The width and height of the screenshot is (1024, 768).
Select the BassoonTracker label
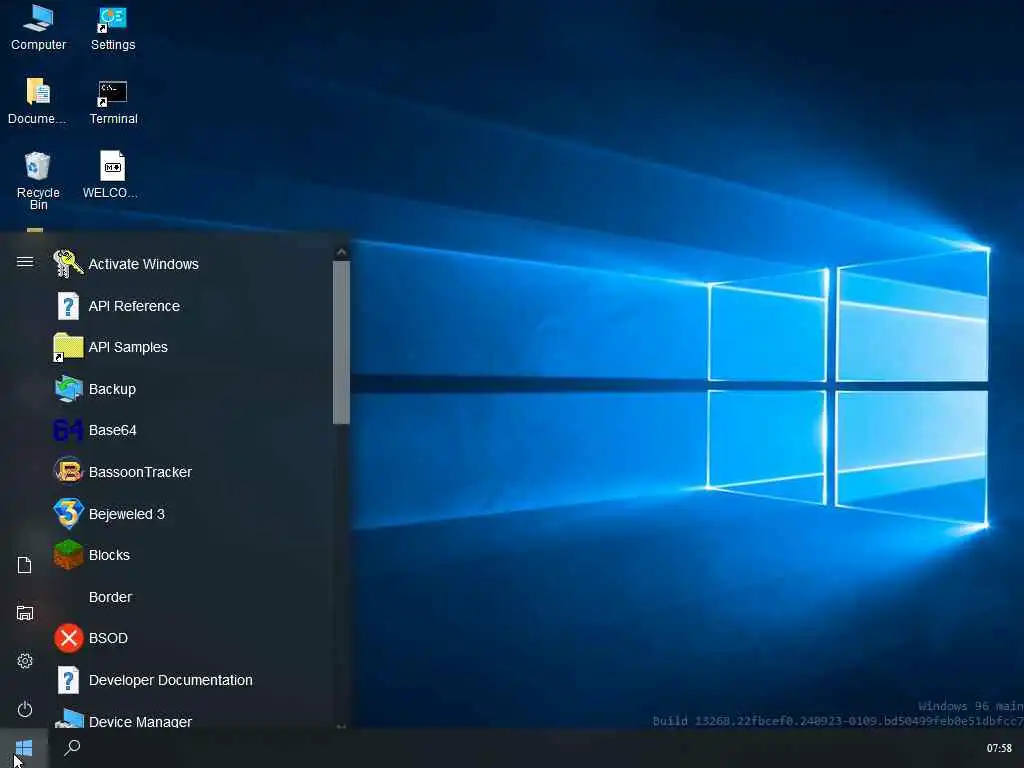[x=140, y=472]
